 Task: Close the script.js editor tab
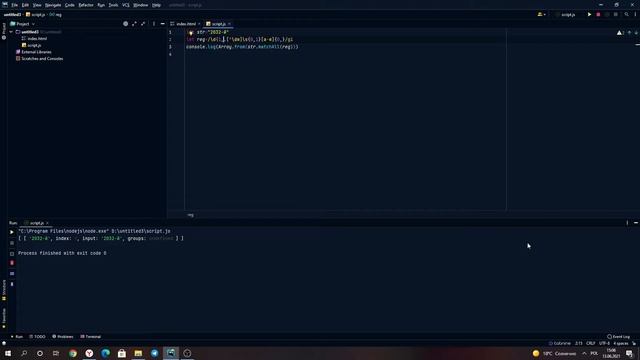(x=229, y=24)
